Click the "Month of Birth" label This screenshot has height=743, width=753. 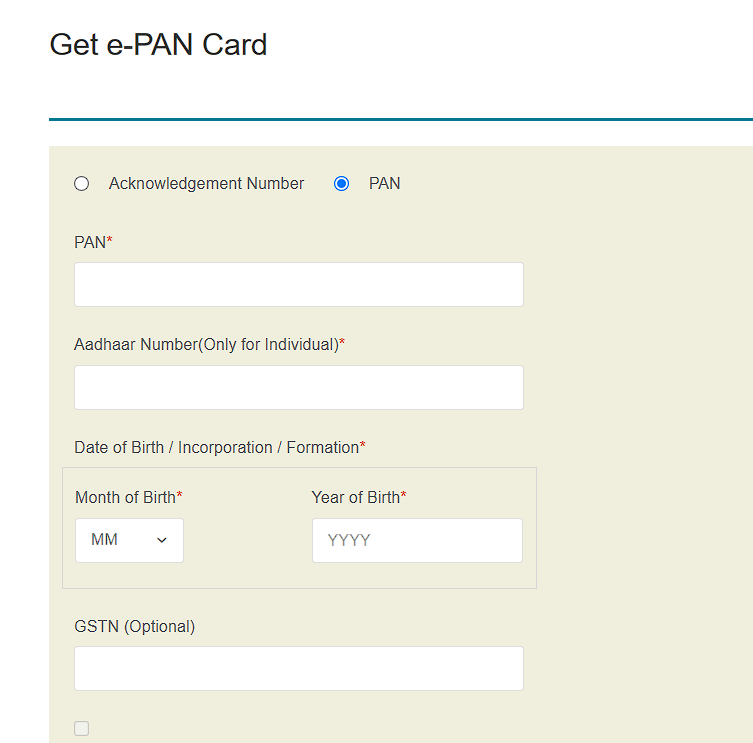point(127,497)
